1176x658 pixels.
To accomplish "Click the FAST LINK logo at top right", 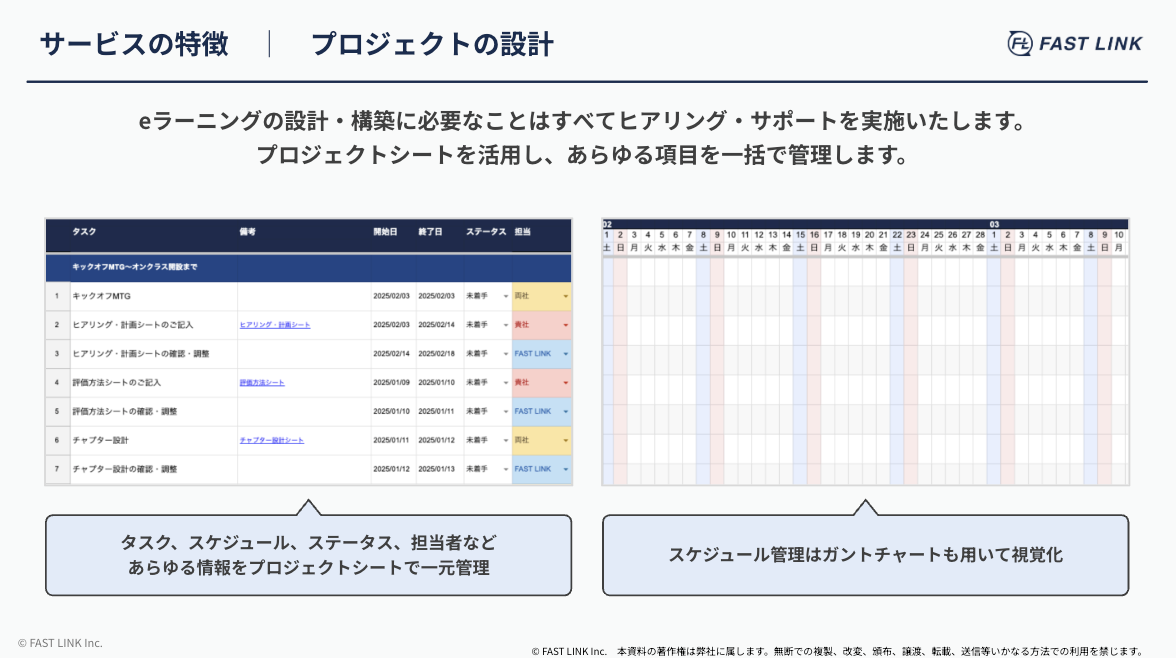I will pyautogui.click(x=1075, y=44).
